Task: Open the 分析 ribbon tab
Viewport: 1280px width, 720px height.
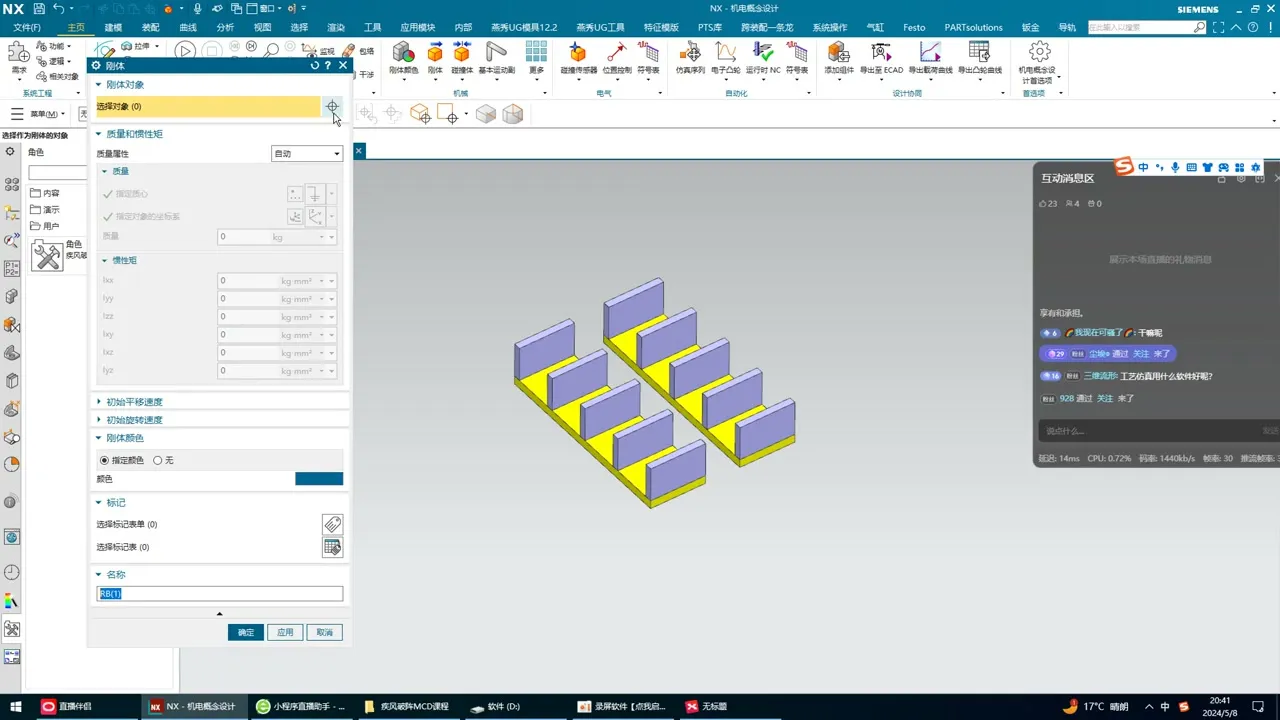Action: click(225, 27)
